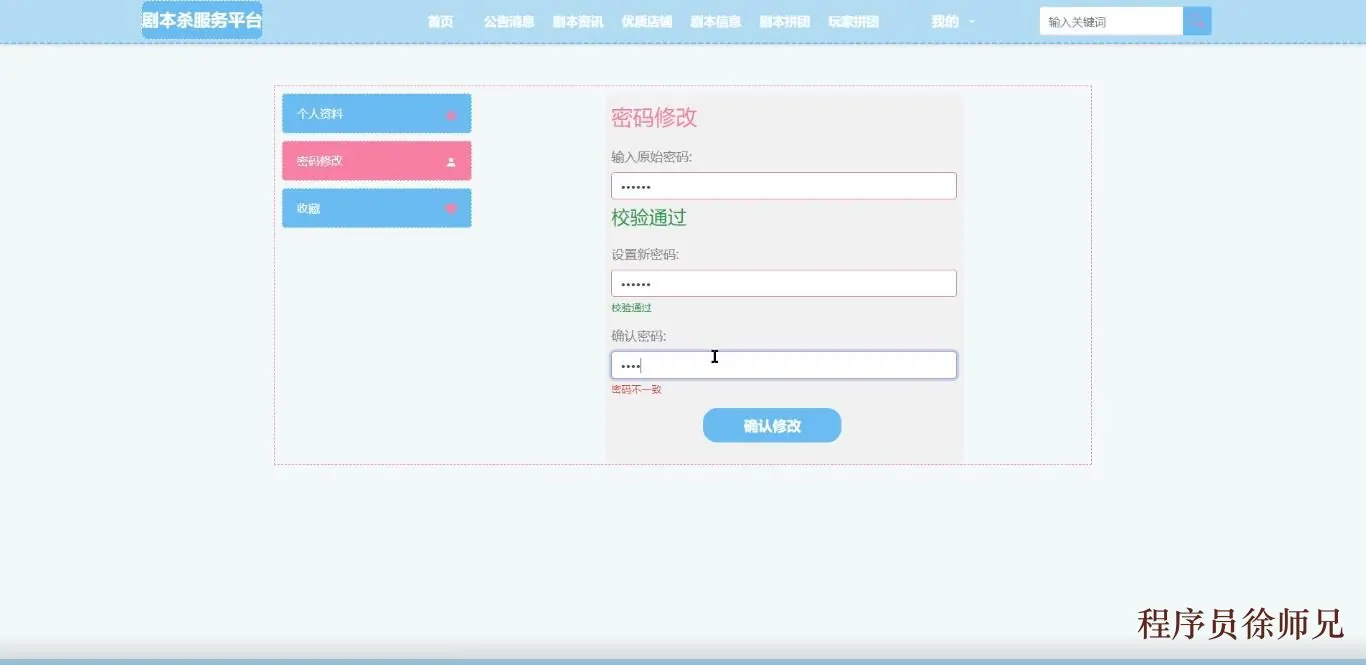The width and height of the screenshot is (1366, 665).
Task: Focus the 输入关键词 search field
Action: (x=1111, y=21)
